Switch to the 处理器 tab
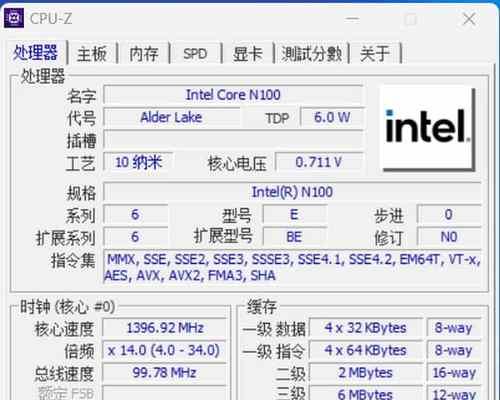The height and width of the screenshot is (400, 500). (35, 53)
